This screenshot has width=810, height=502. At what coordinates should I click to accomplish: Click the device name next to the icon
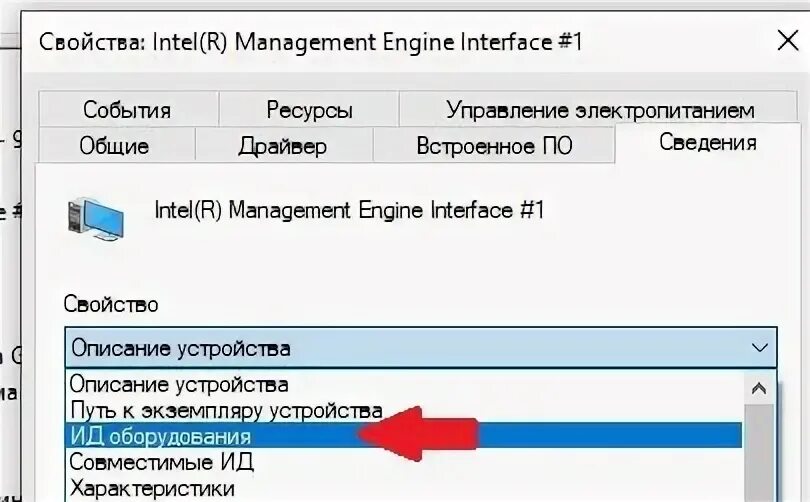[x=349, y=211]
